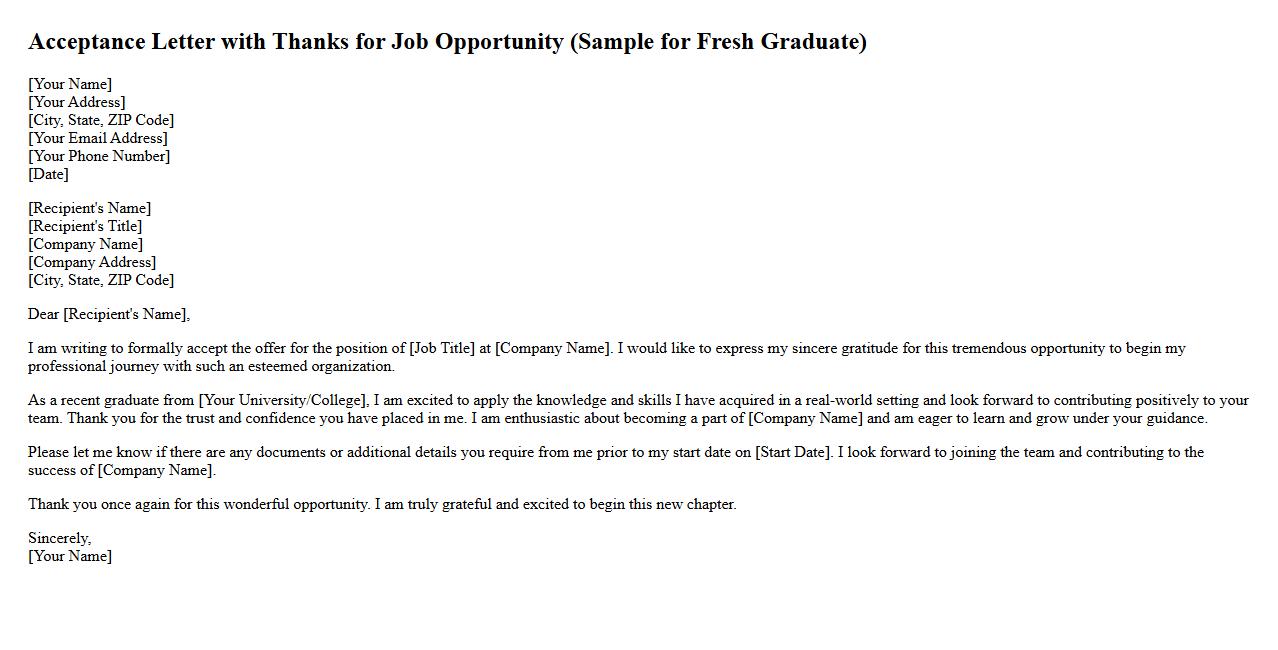Click the [Your Phone Number] placeholder
Image resolution: width=1278 pixels, height=650 pixels.
pyautogui.click(x=99, y=156)
